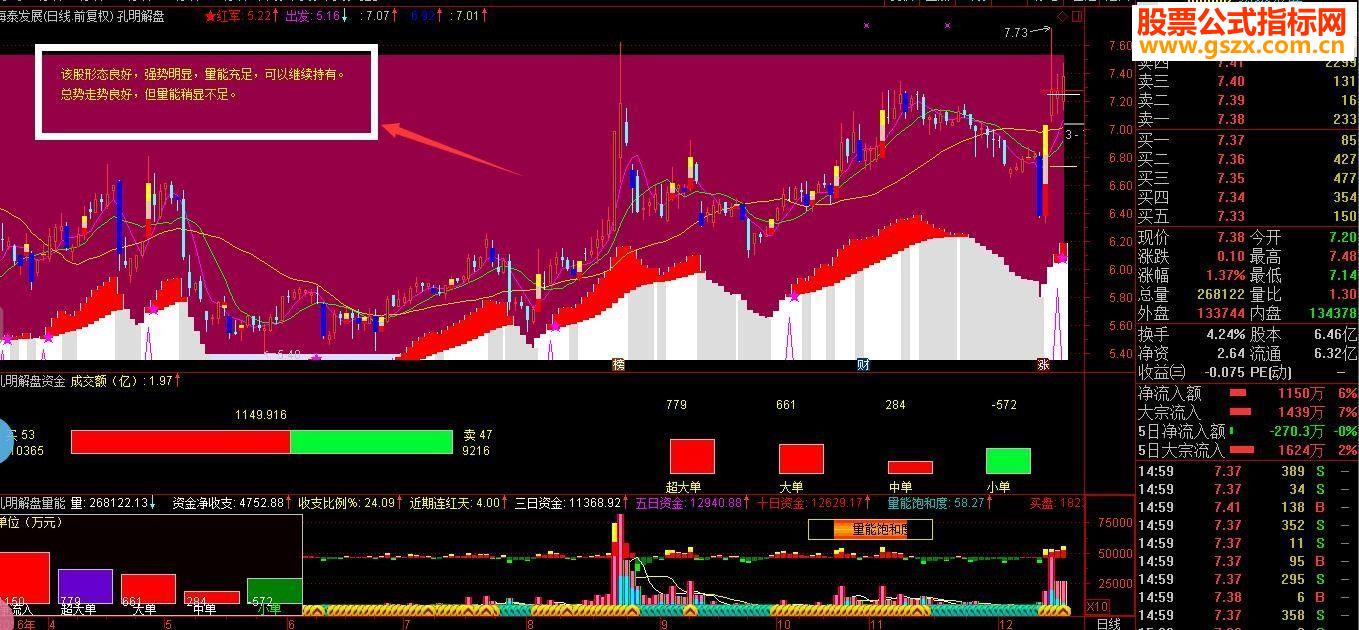Select the 买三 7.35 order row
This screenshot has width=1359, height=630.
[1247, 178]
